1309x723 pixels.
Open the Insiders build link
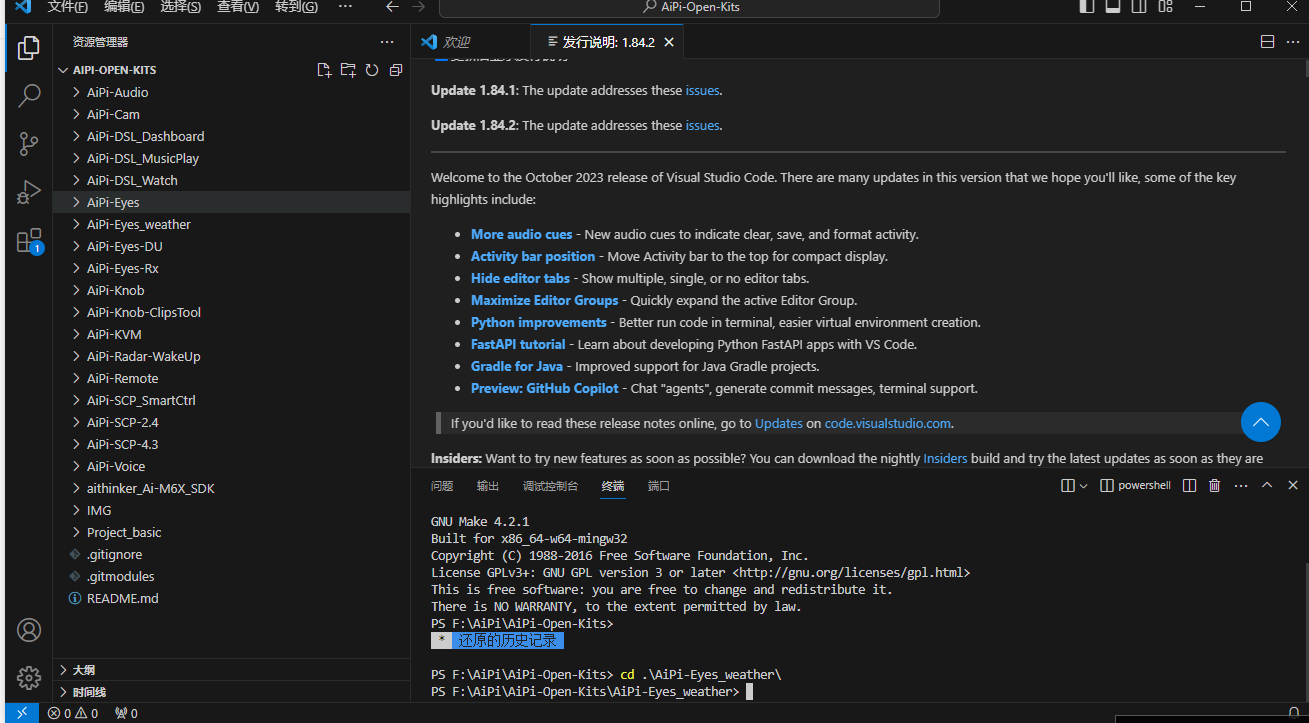pos(945,458)
